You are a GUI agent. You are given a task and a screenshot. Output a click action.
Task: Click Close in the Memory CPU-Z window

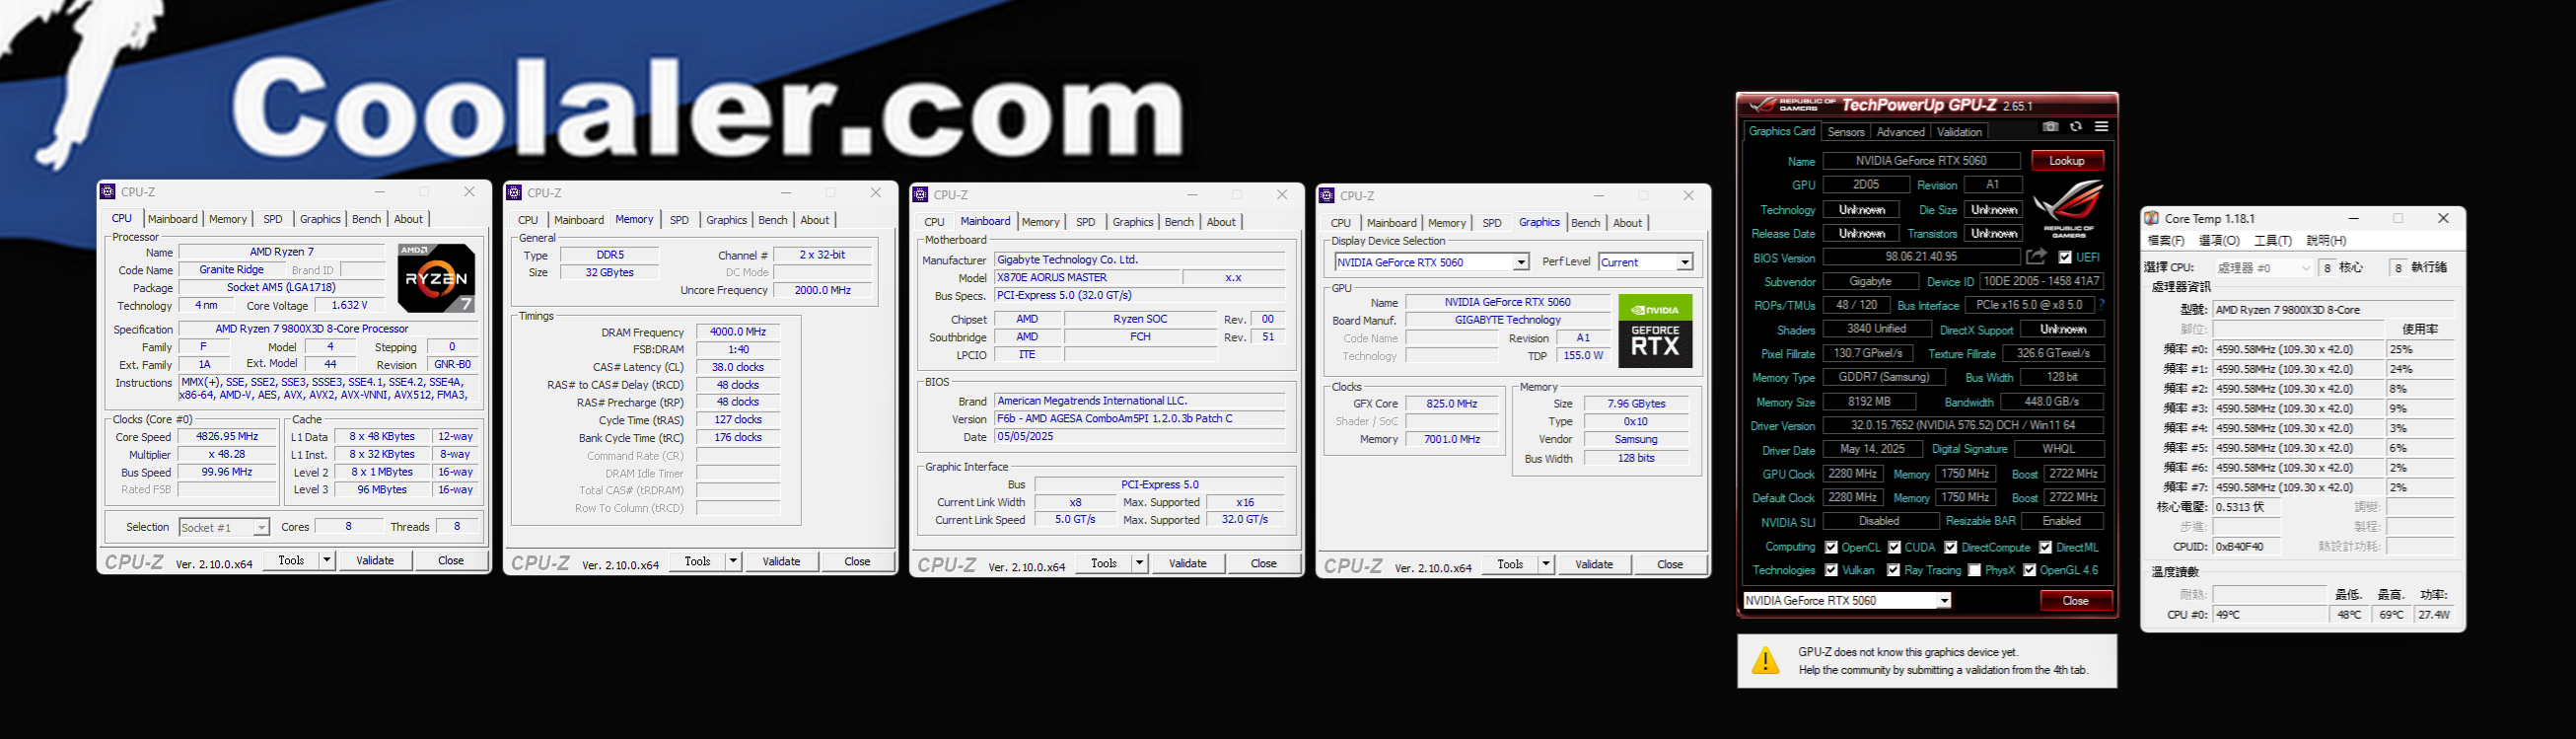coord(857,561)
